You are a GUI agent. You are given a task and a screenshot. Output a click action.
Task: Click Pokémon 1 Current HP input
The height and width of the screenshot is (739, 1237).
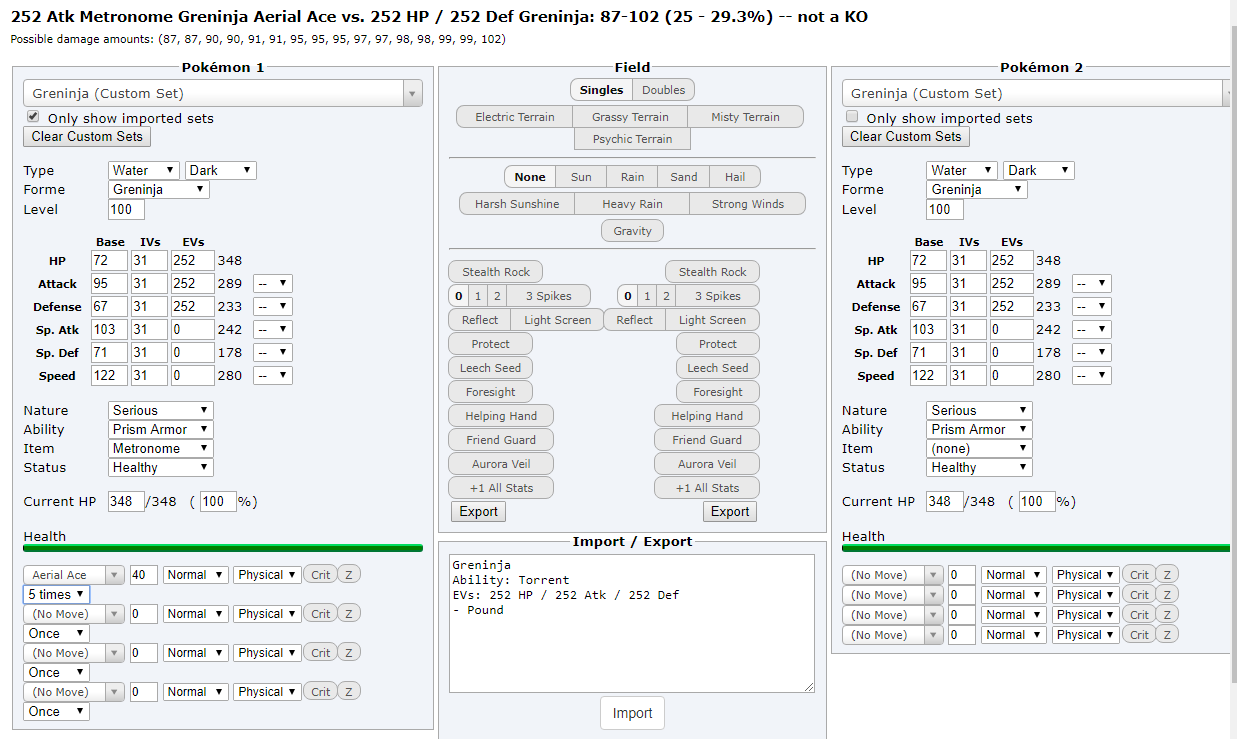tap(126, 501)
